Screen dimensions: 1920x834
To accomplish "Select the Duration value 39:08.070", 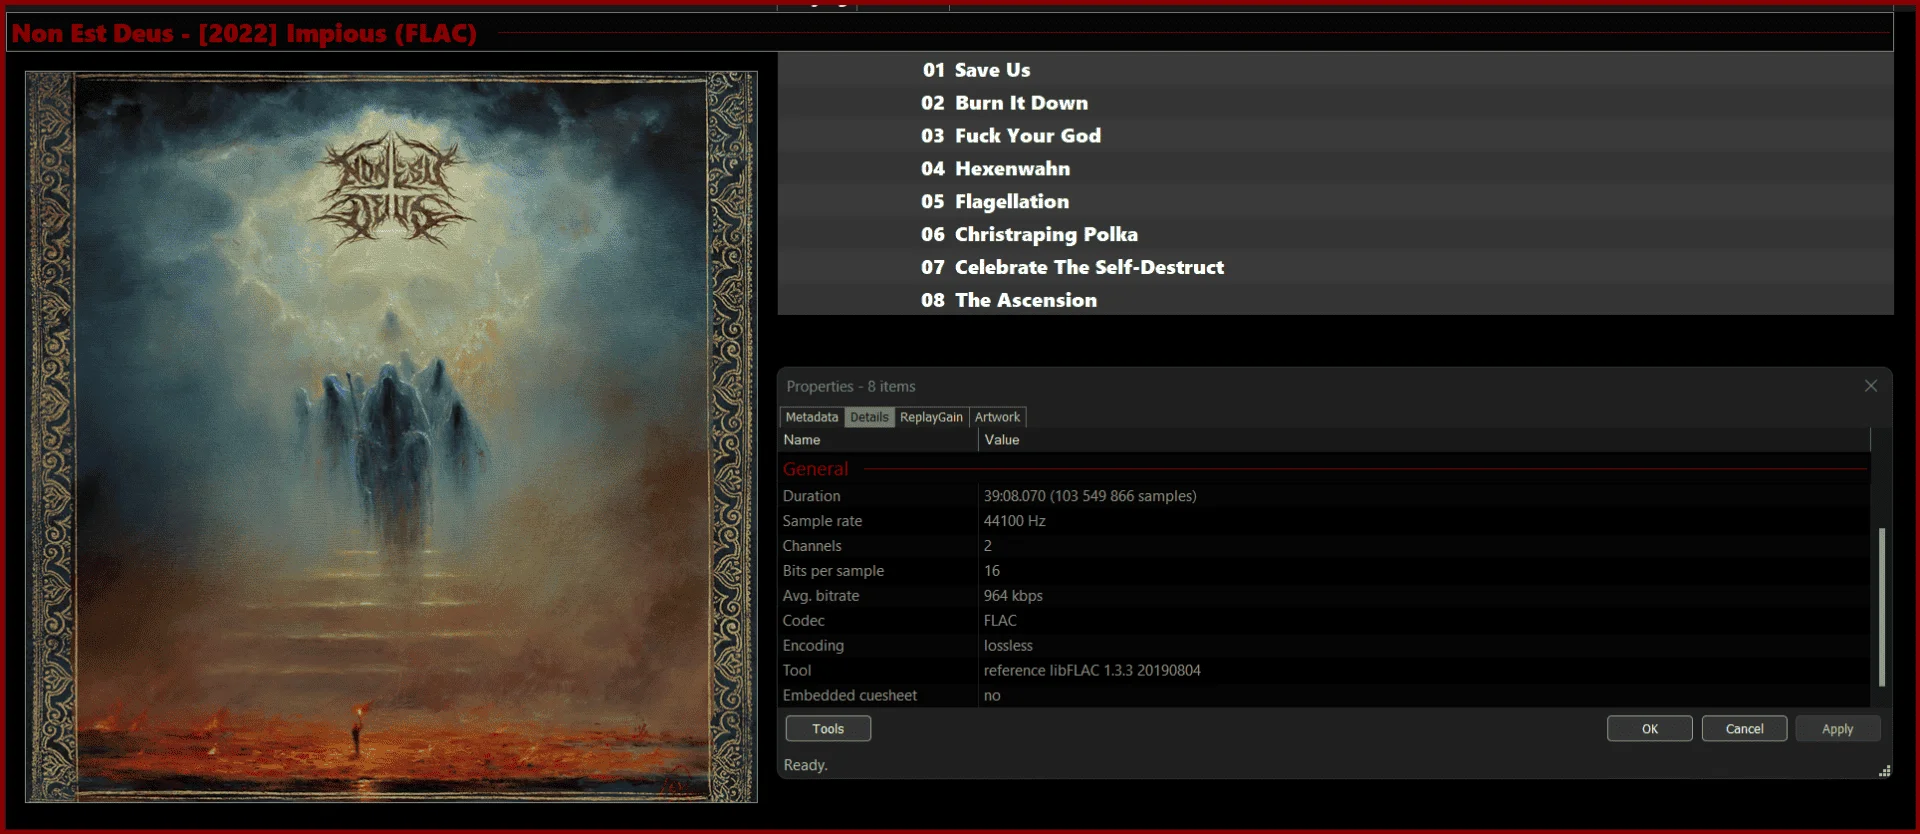I will tap(1090, 496).
